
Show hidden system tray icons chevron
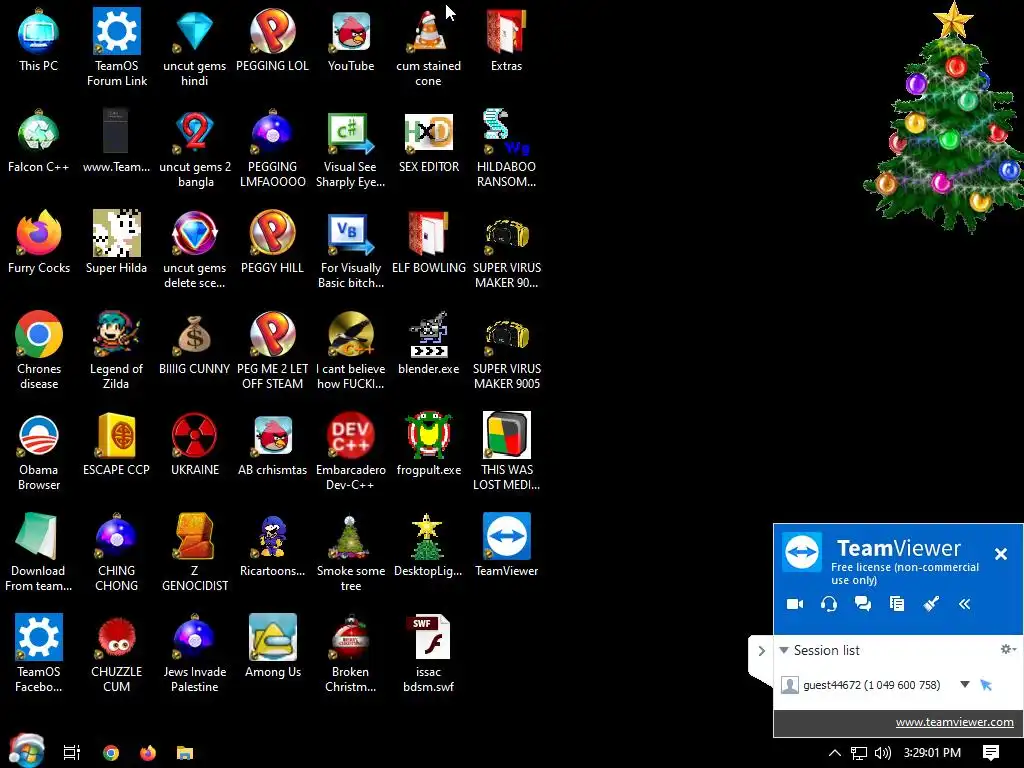[835, 753]
